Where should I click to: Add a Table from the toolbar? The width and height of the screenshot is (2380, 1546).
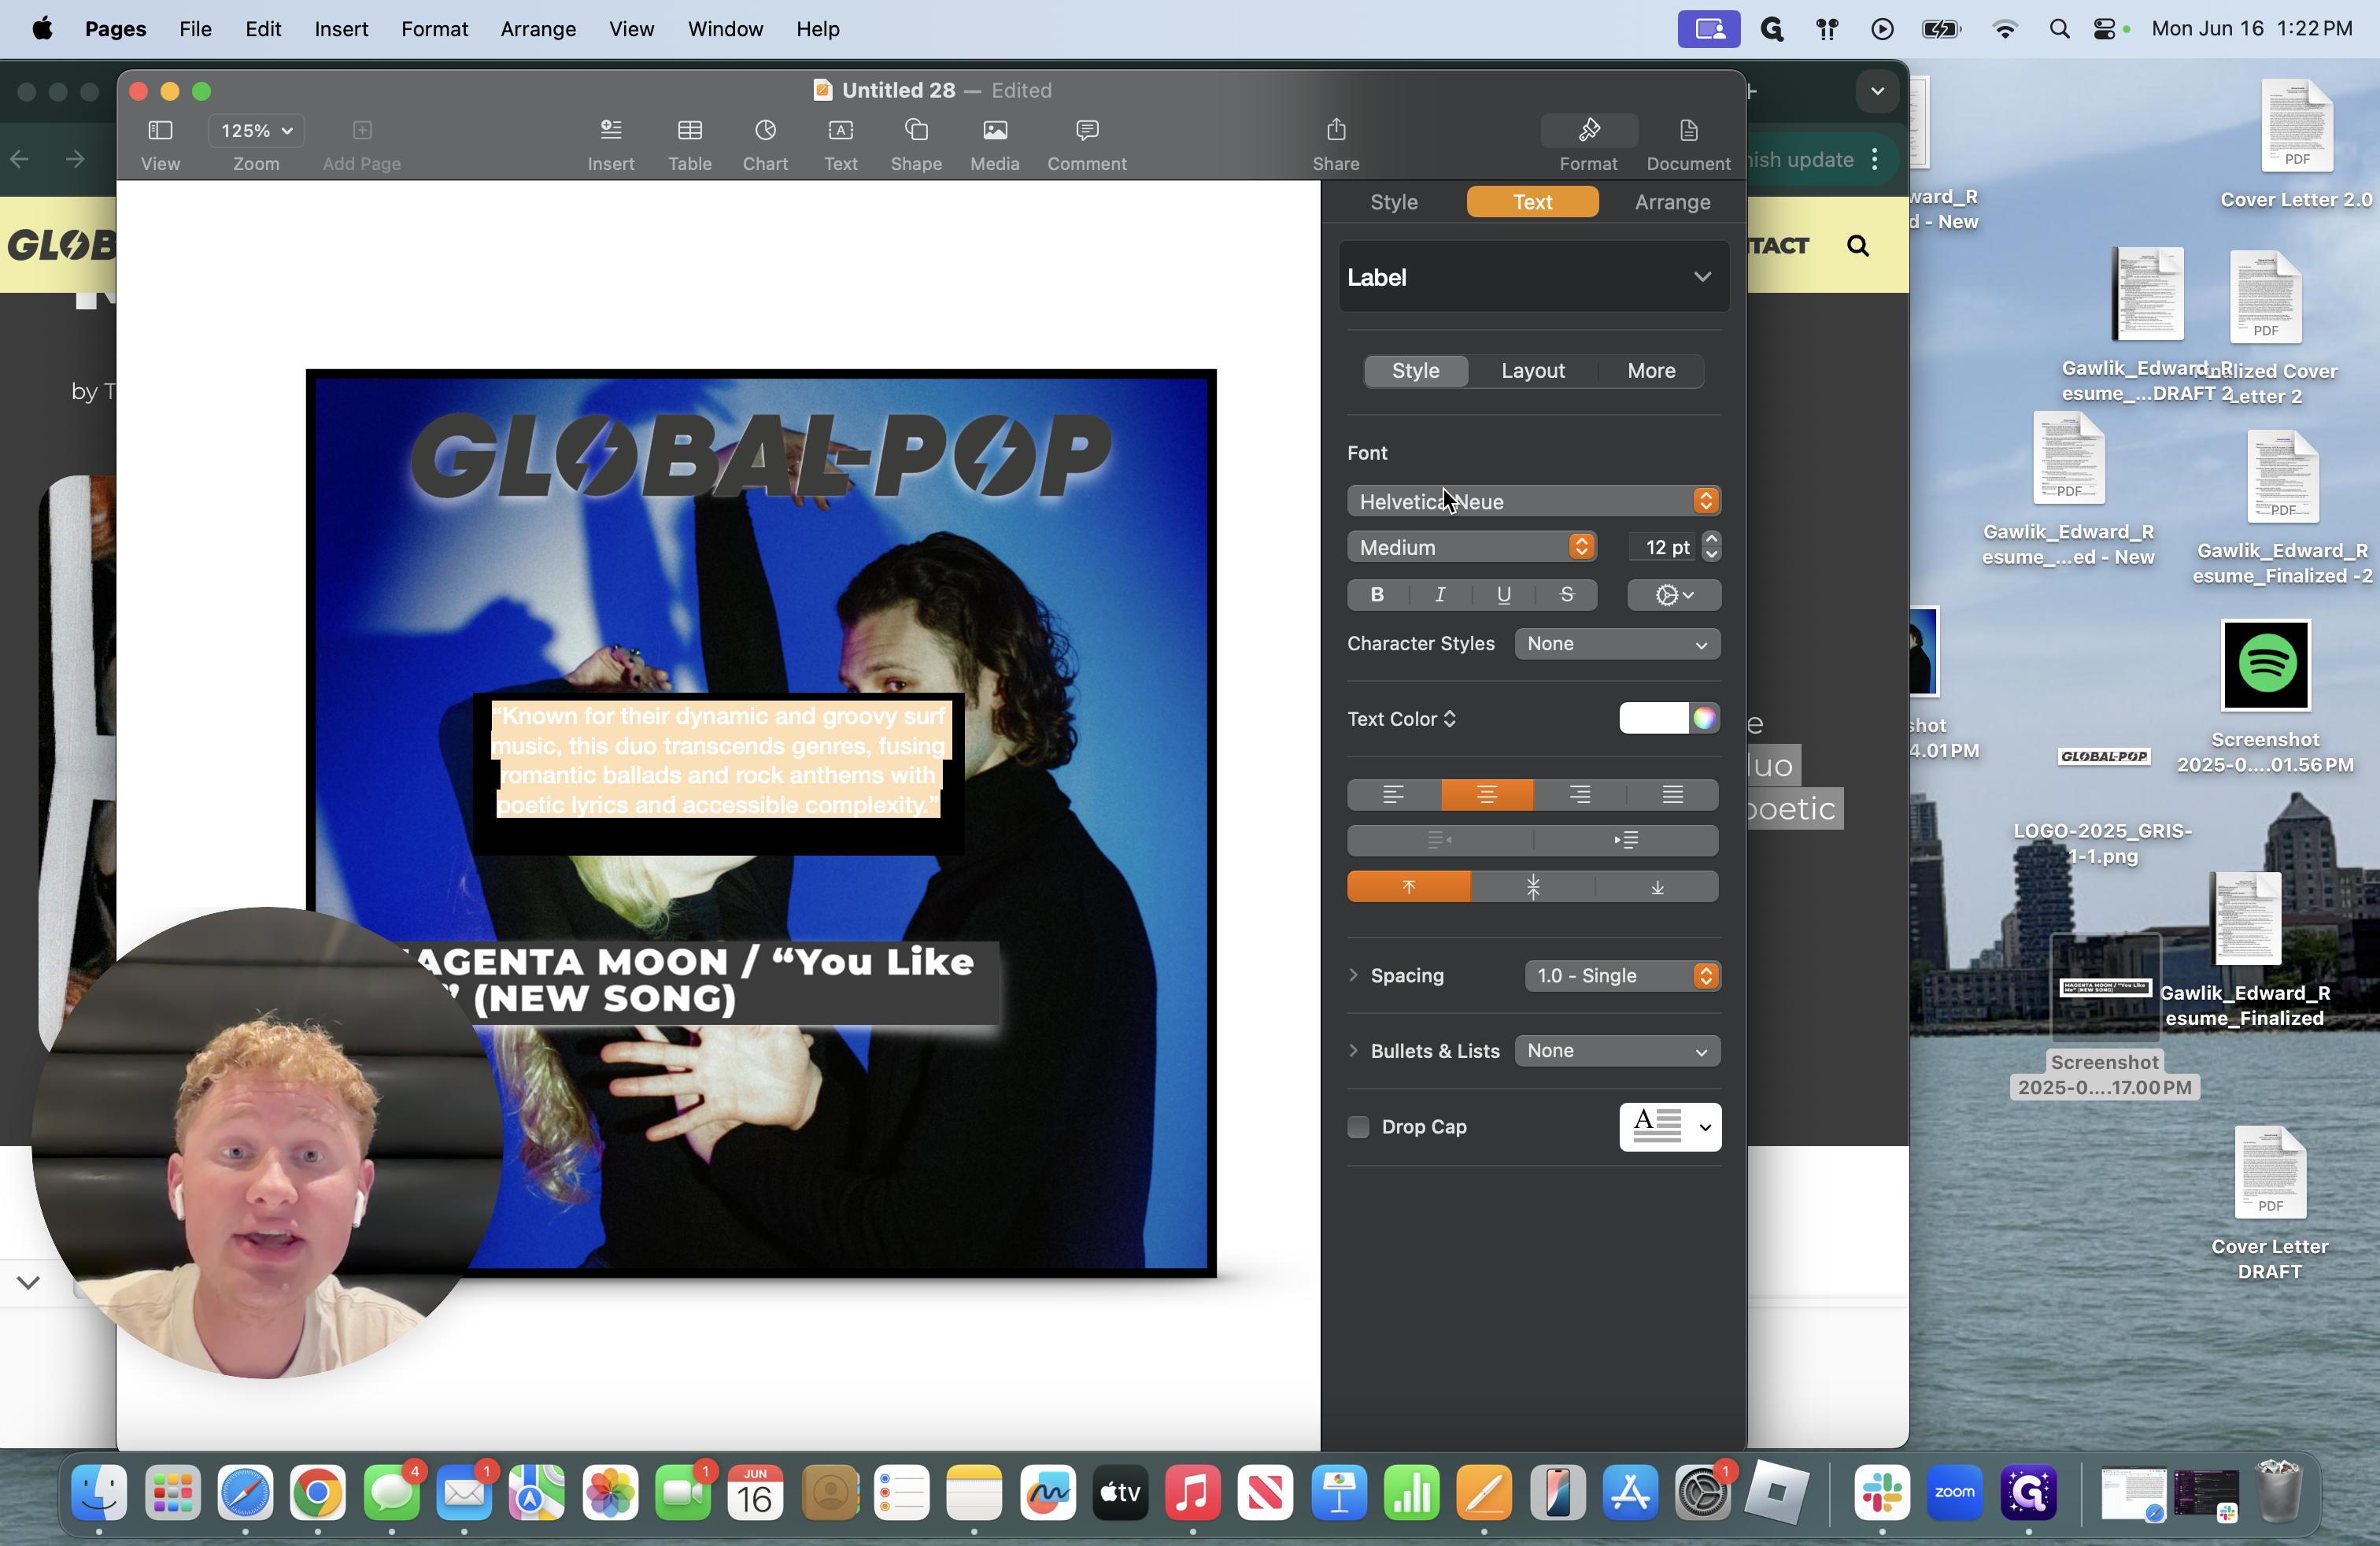pyautogui.click(x=690, y=130)
